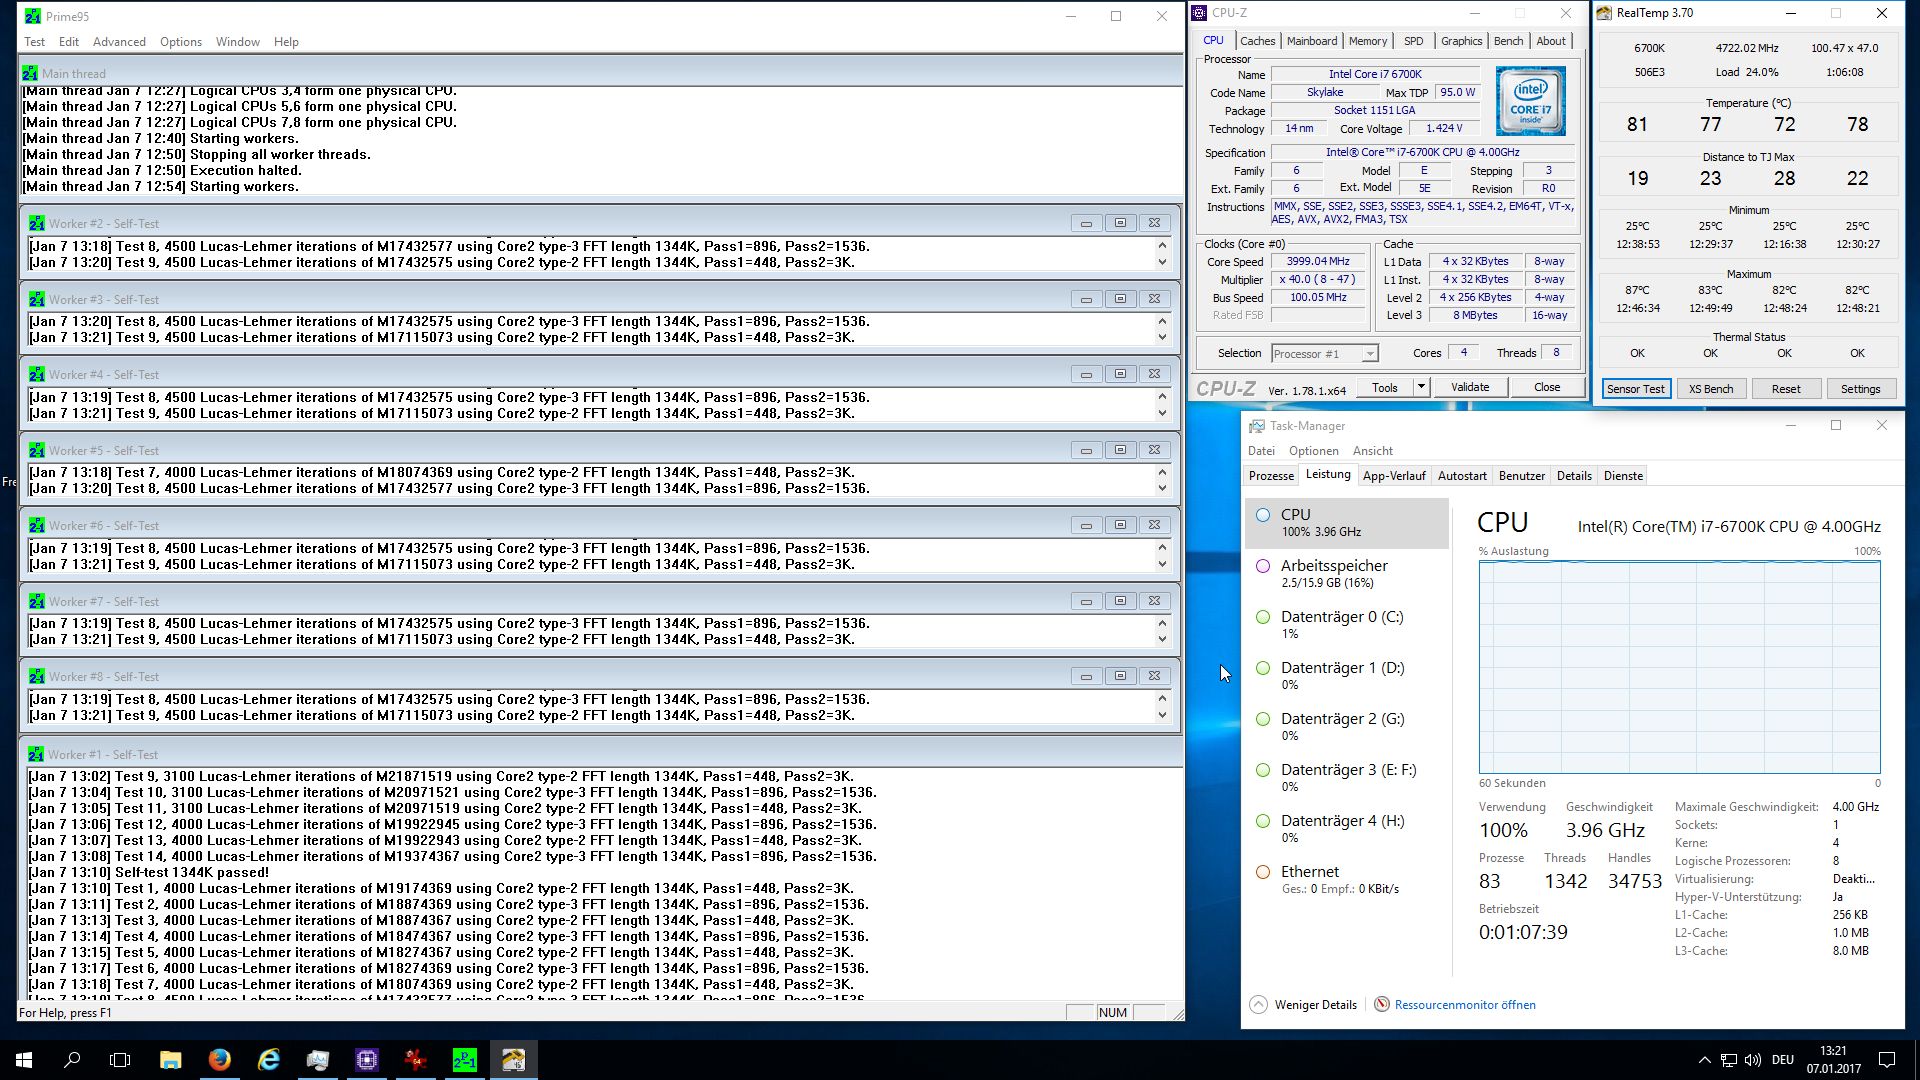1920x1080 pixels.
Task: Switch to the CPU-Z Memory tab
Action: tap(1367, 41)
